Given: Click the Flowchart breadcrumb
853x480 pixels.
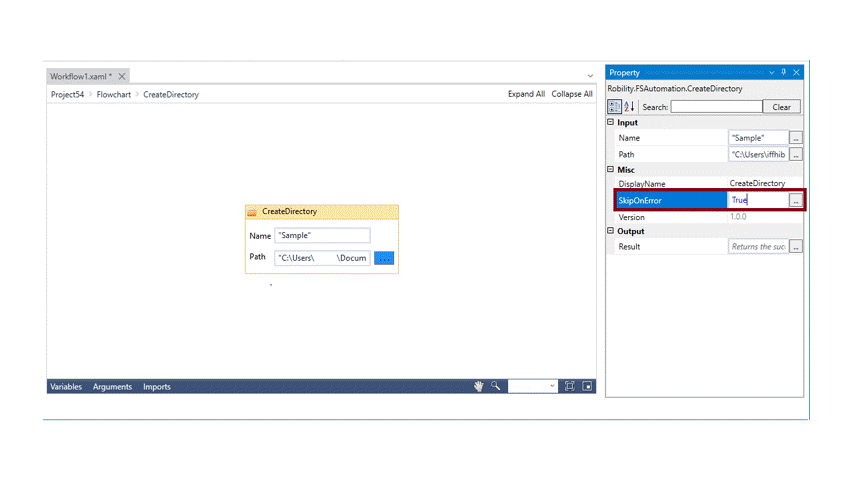Looking at the screenshot, I should (114, 95).
